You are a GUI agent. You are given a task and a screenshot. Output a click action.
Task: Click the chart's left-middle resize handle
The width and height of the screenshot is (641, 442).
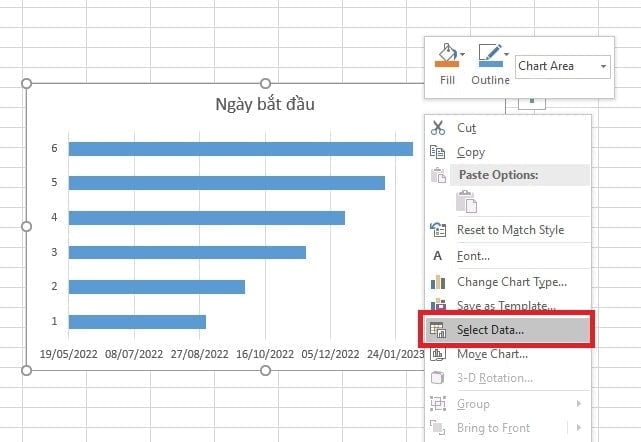[x=27, y=226]
